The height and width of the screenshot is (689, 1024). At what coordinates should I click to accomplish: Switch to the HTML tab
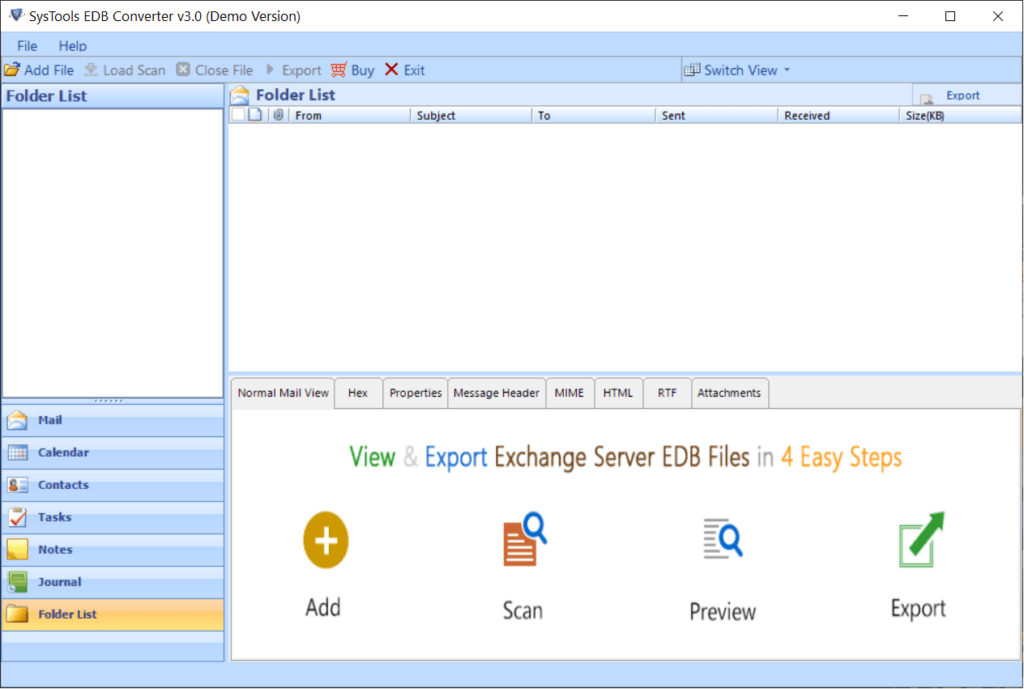pos(618,393)
